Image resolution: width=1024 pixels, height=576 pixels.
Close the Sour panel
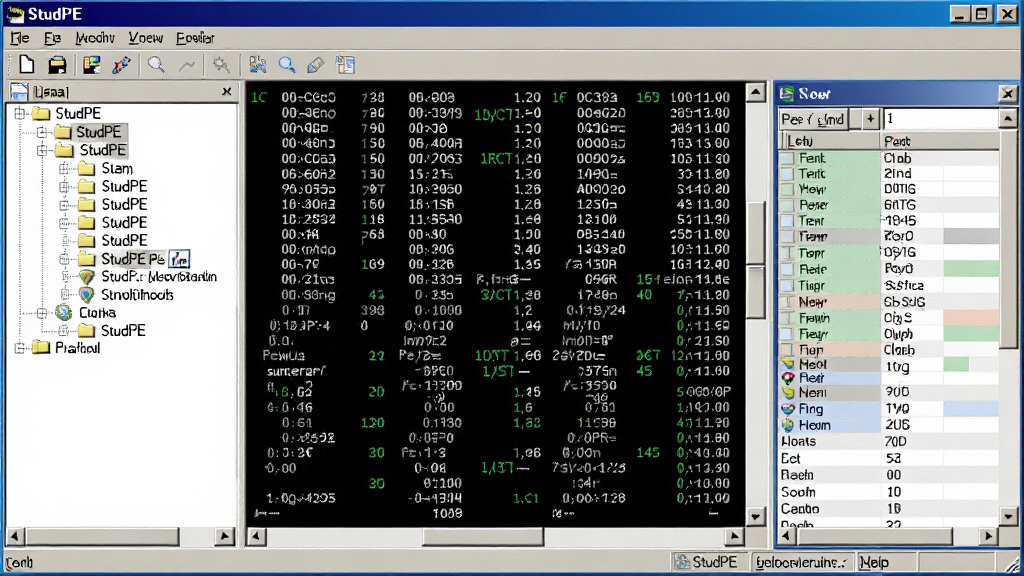[x=1008, y=94]
